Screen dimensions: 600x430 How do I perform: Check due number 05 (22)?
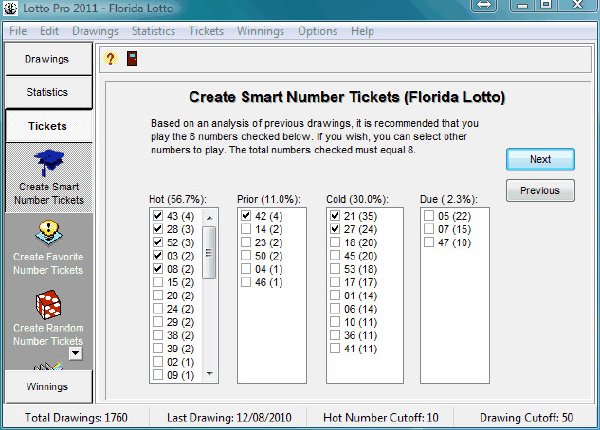[429, 216]
